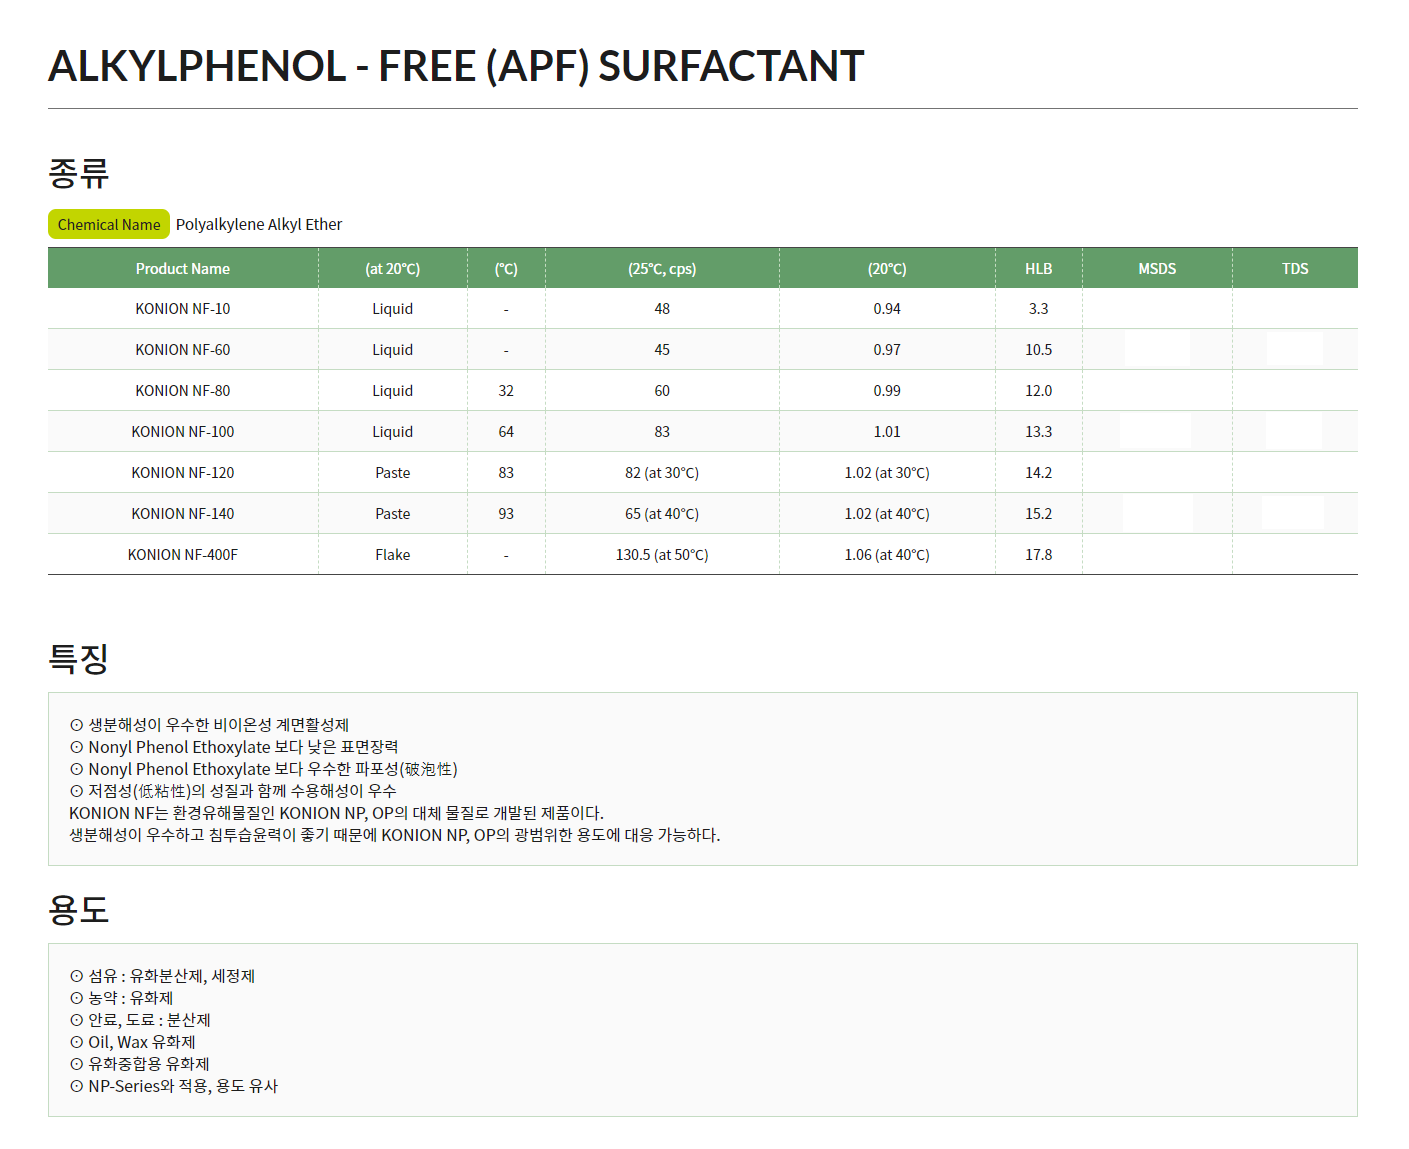Viewport: 1409px width, 1149px height.
Task: Click the '유화중합용 유화제' bullet line
Action: [140, 1064]
